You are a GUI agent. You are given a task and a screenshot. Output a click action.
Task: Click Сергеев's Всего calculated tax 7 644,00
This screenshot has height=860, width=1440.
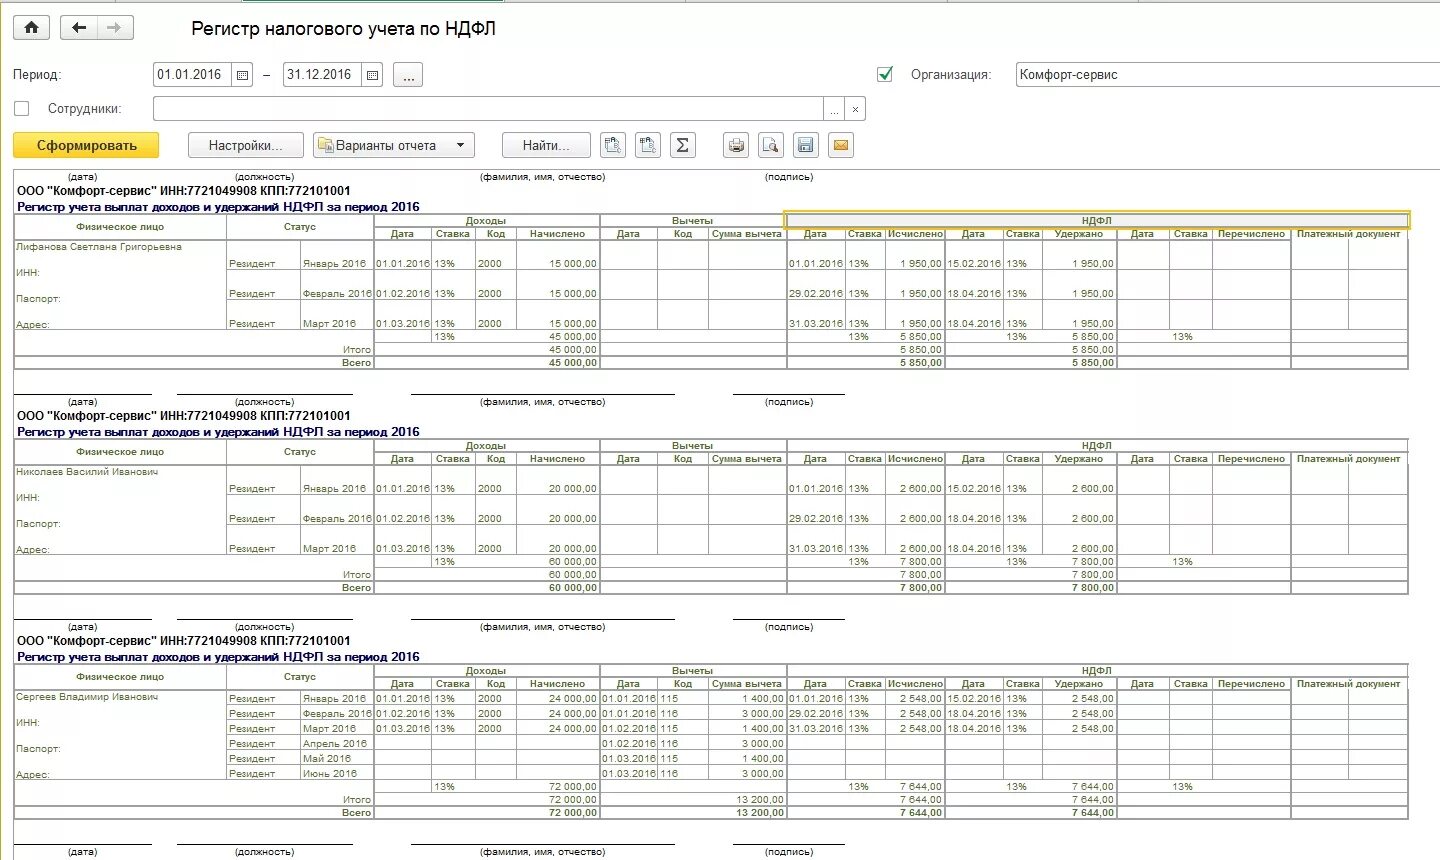point(920,812)
